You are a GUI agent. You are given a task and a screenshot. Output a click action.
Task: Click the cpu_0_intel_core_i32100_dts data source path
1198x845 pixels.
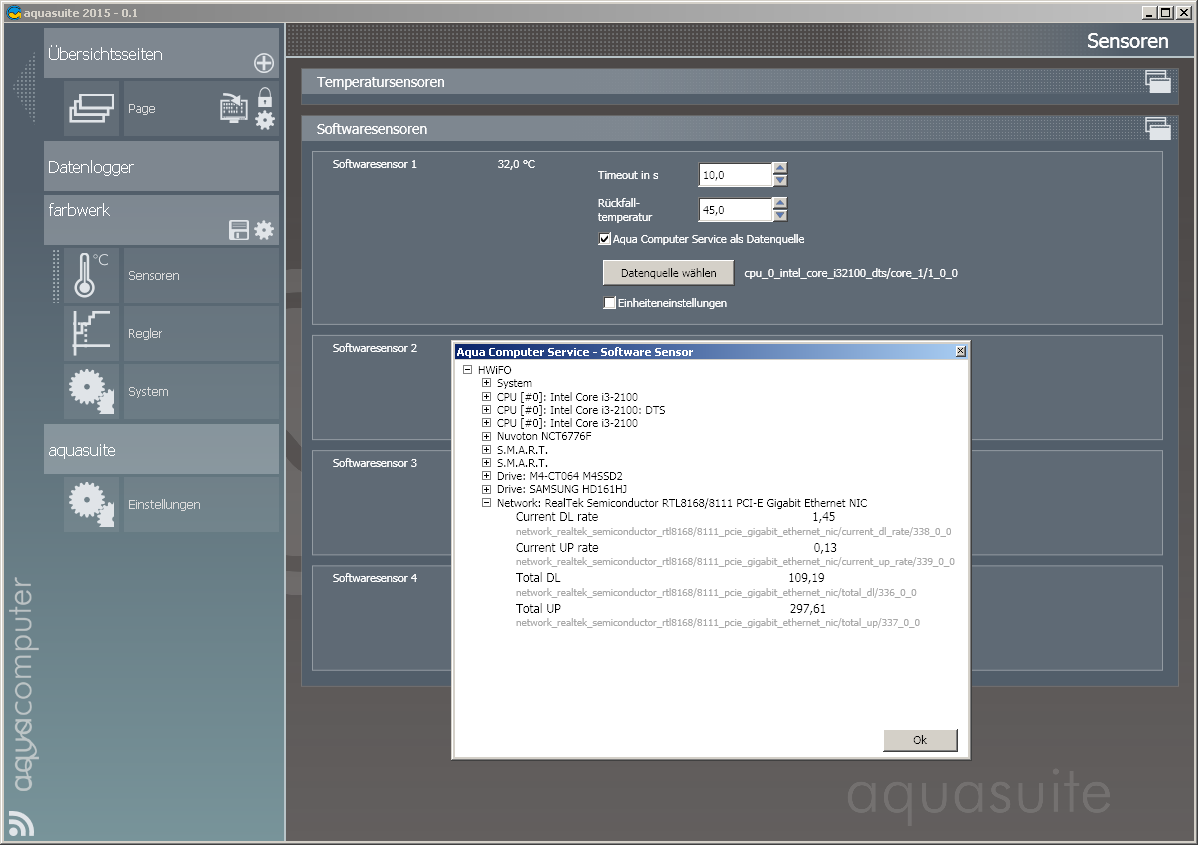coord(851,273)
